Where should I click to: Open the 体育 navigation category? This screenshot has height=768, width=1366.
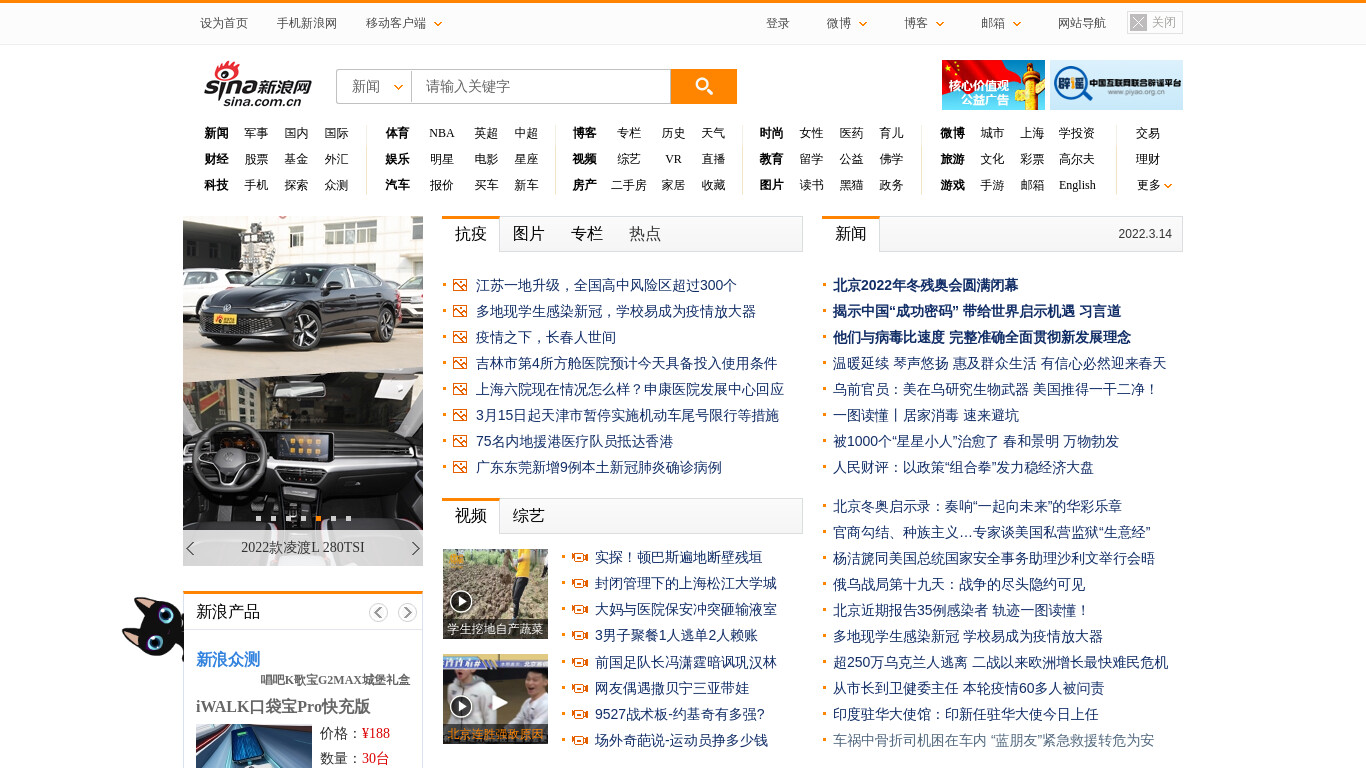(398, 133)
